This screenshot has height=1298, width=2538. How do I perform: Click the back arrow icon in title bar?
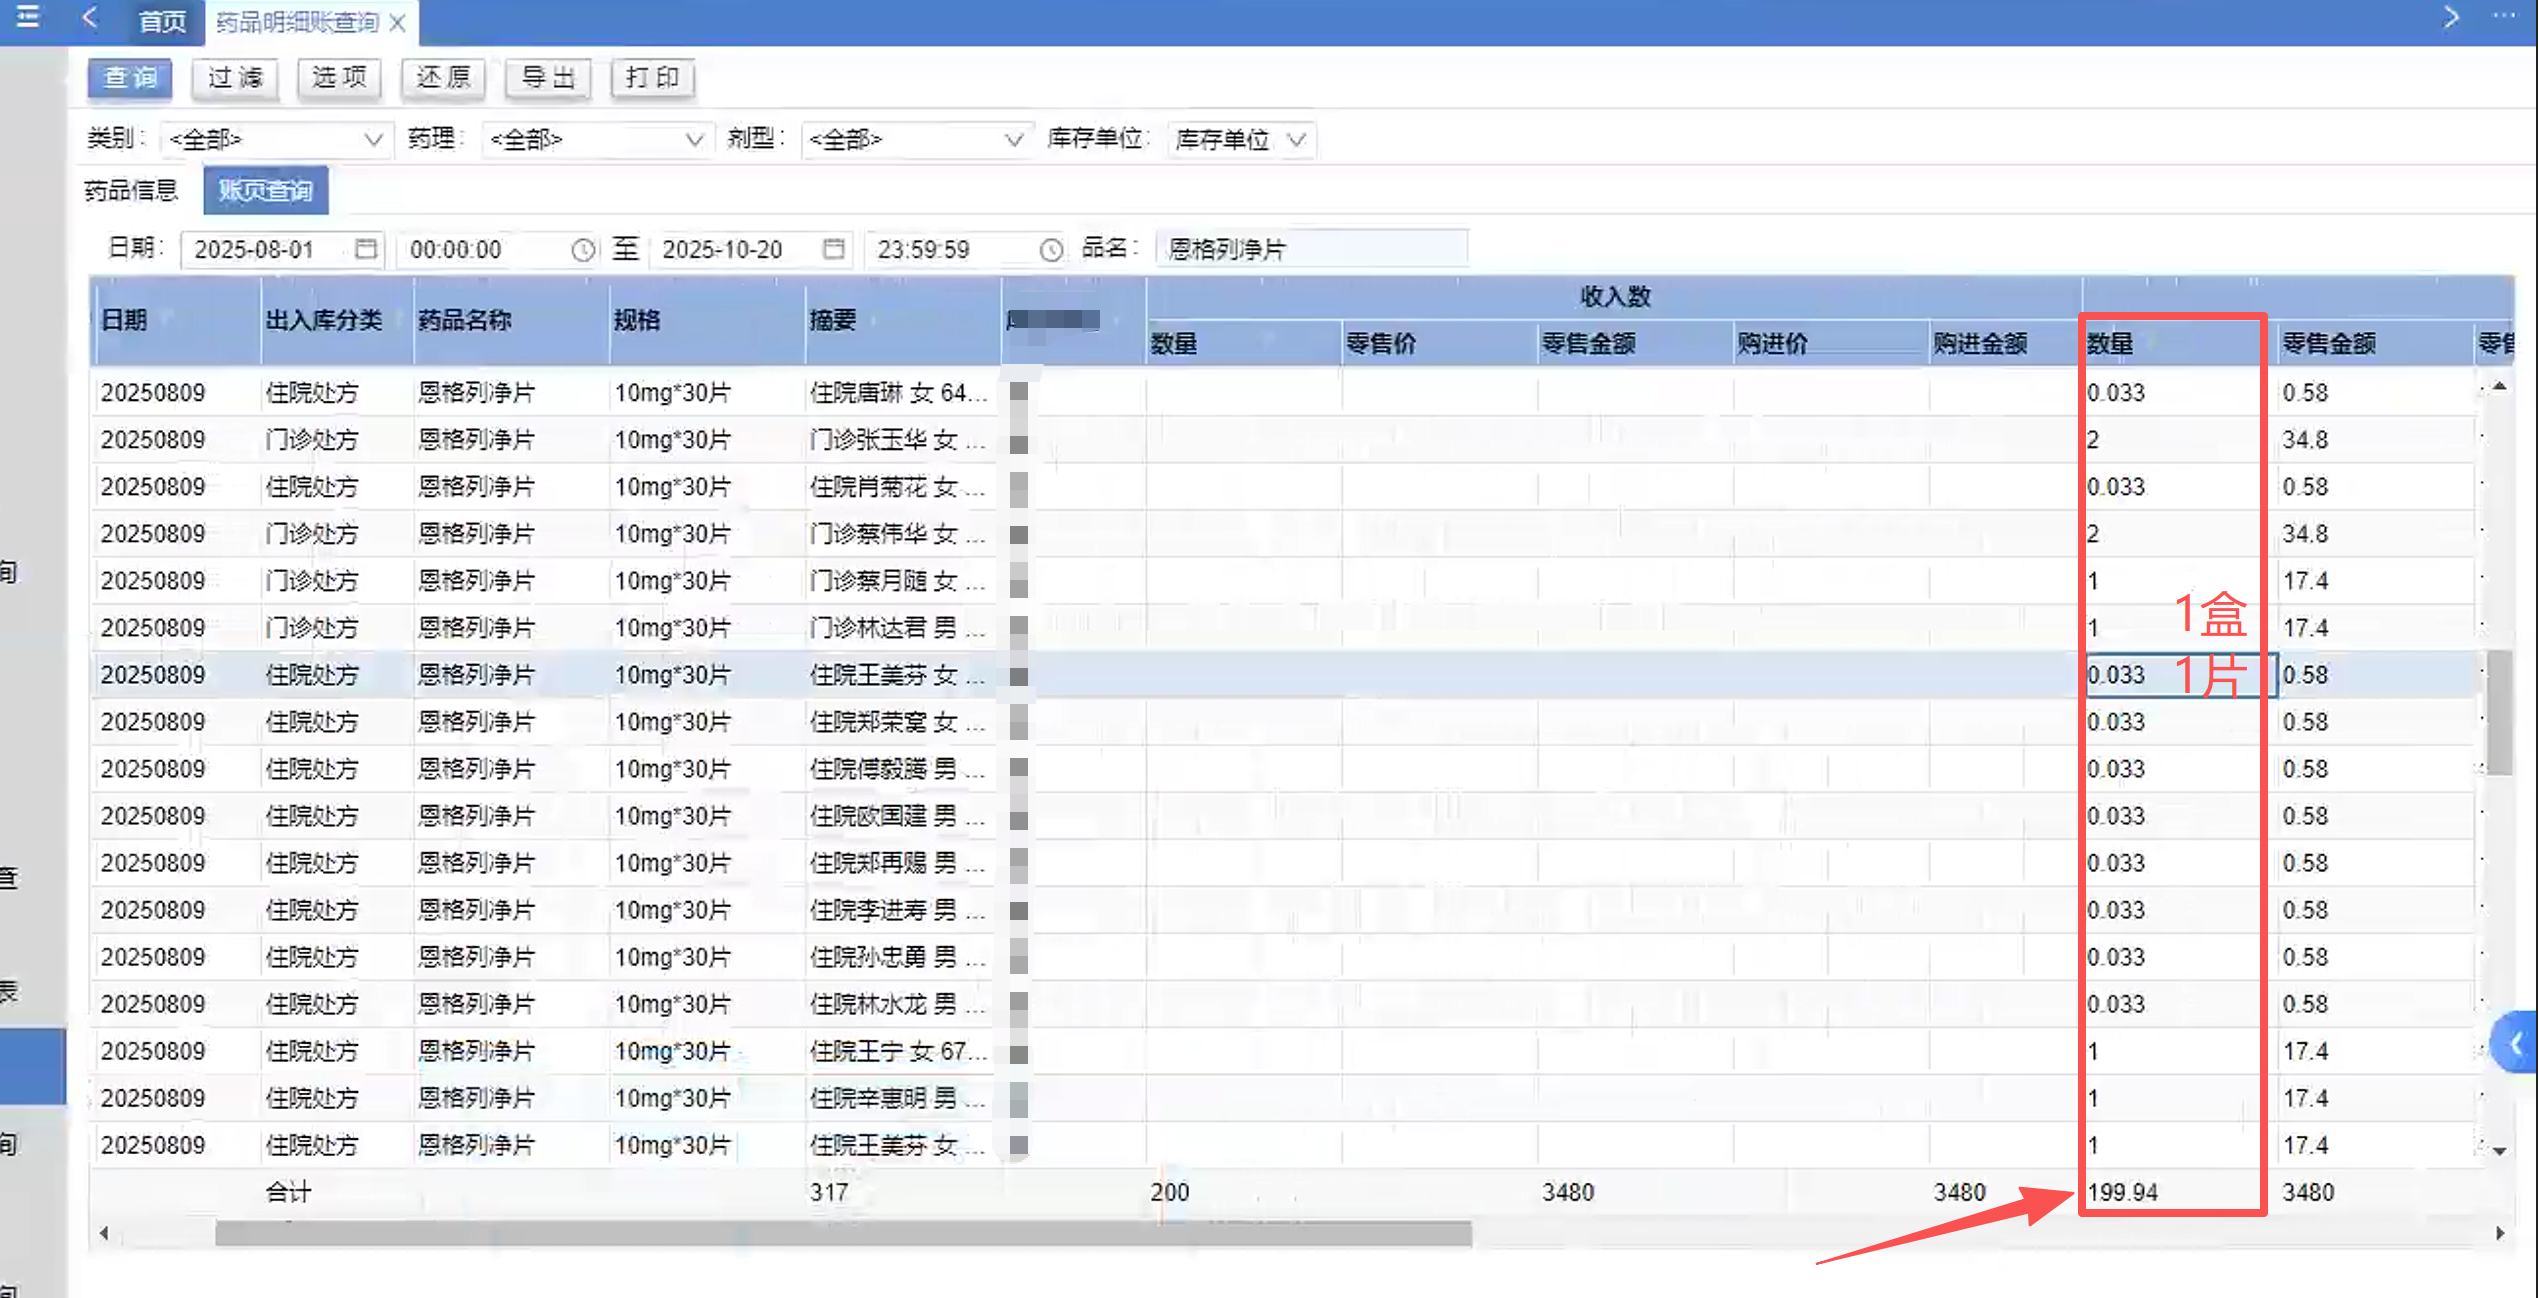point(90,18)
